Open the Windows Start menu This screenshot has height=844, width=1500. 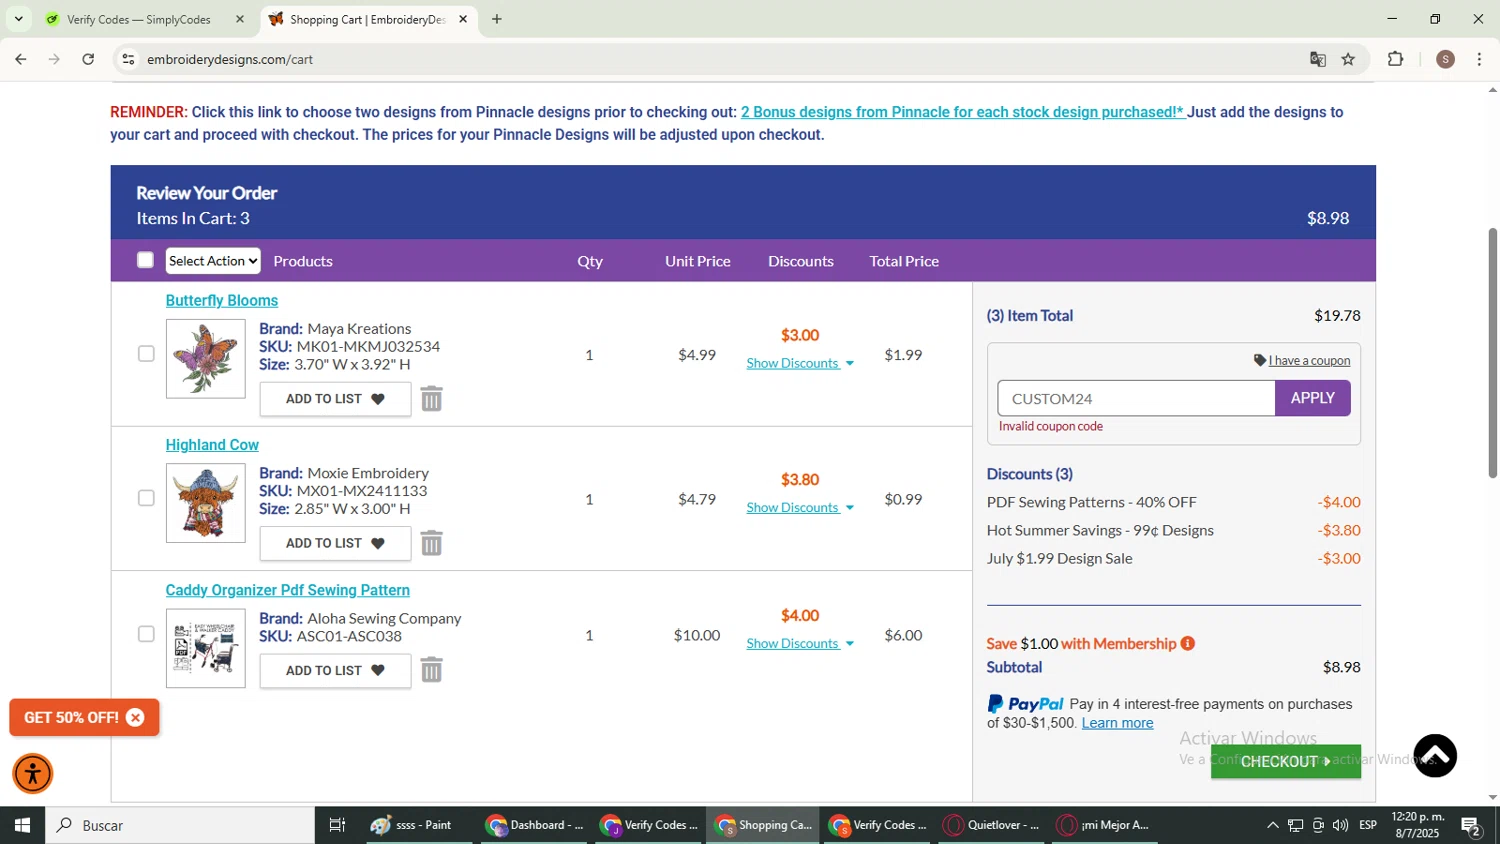[22, 825]
